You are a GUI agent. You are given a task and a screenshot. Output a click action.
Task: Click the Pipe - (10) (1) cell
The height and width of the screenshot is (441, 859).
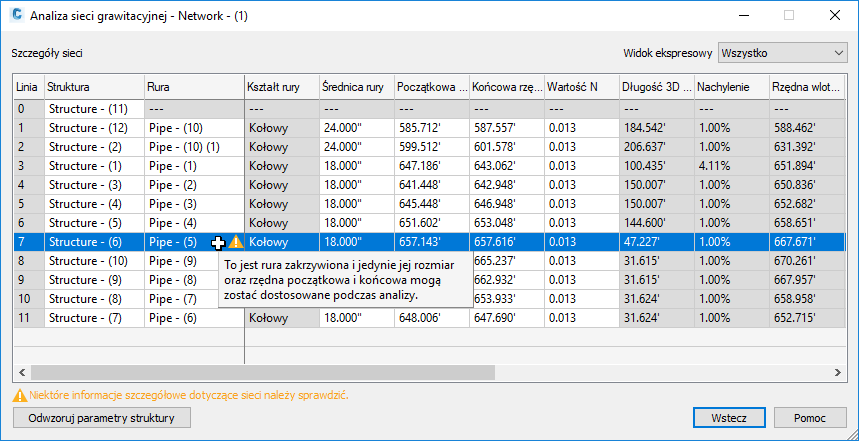[x=194, y=147]
